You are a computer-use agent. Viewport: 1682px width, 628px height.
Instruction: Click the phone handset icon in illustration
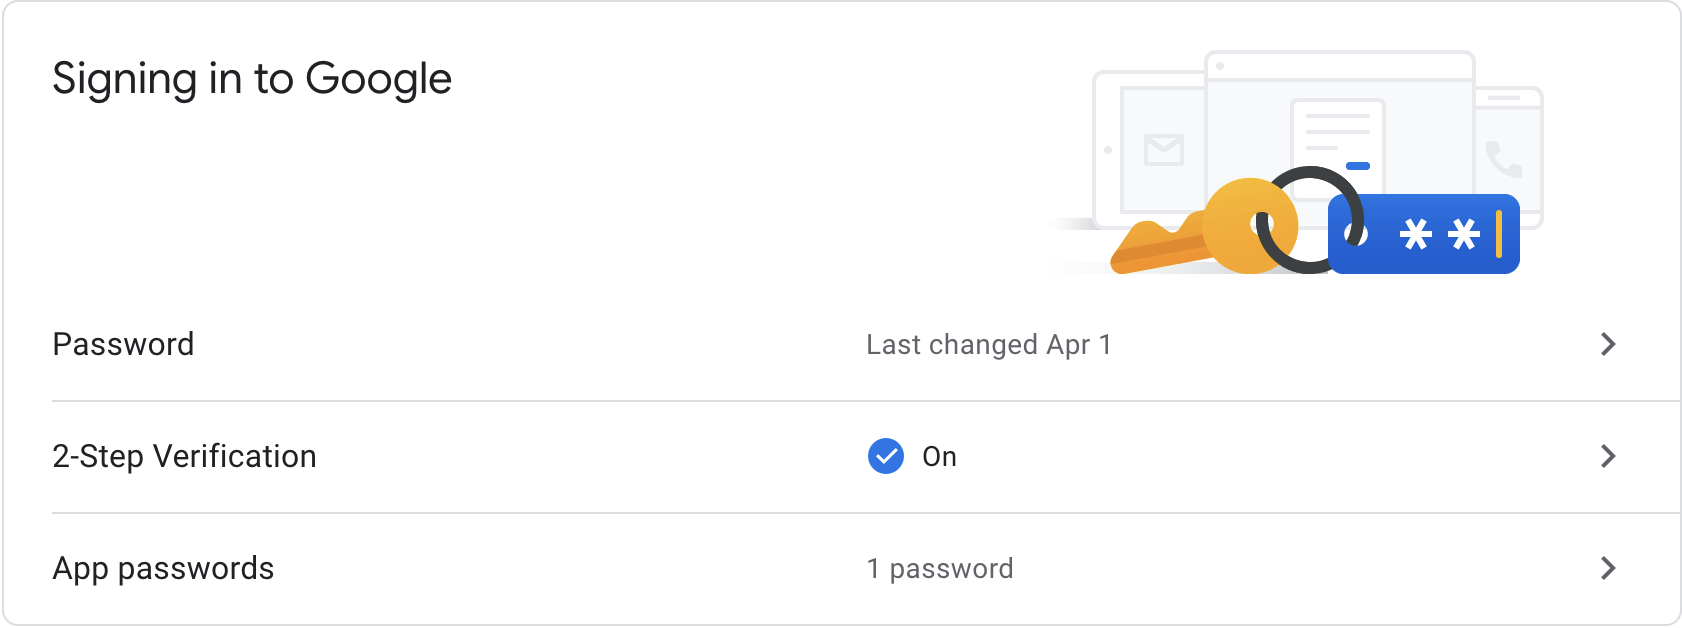(x=1503, y=159)
